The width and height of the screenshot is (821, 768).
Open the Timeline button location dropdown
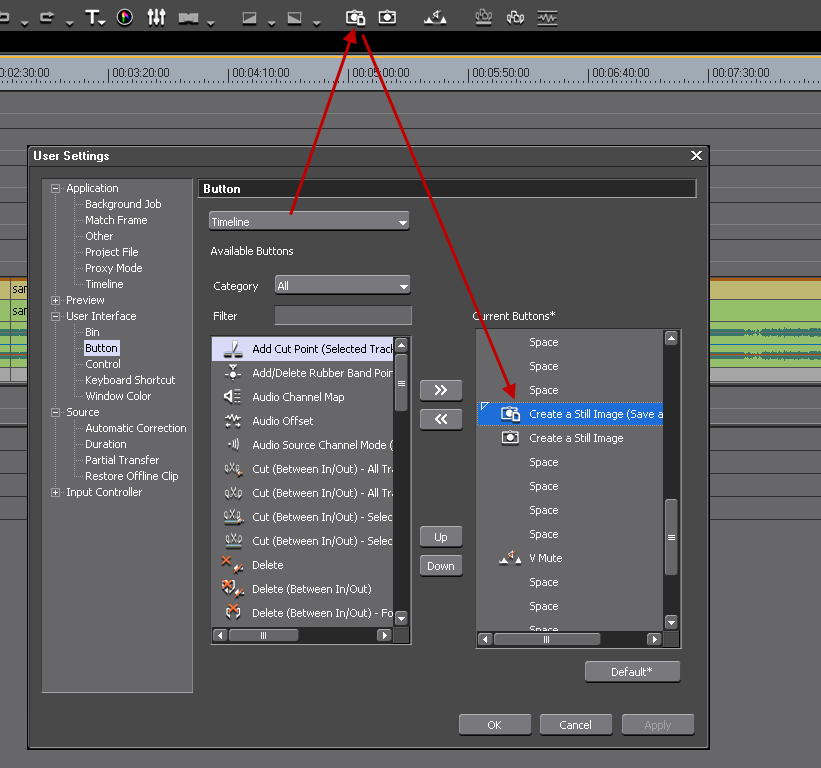point(309,222)
